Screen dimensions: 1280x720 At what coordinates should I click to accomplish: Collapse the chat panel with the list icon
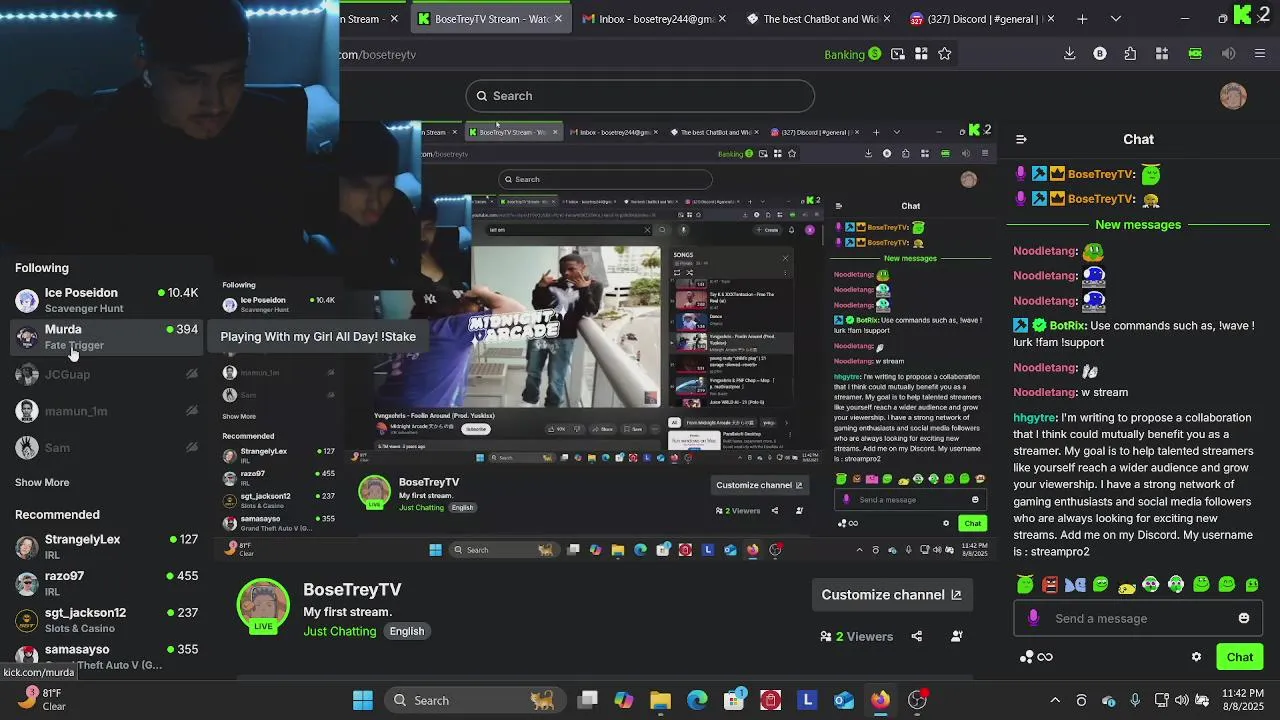pos(1021,140)
